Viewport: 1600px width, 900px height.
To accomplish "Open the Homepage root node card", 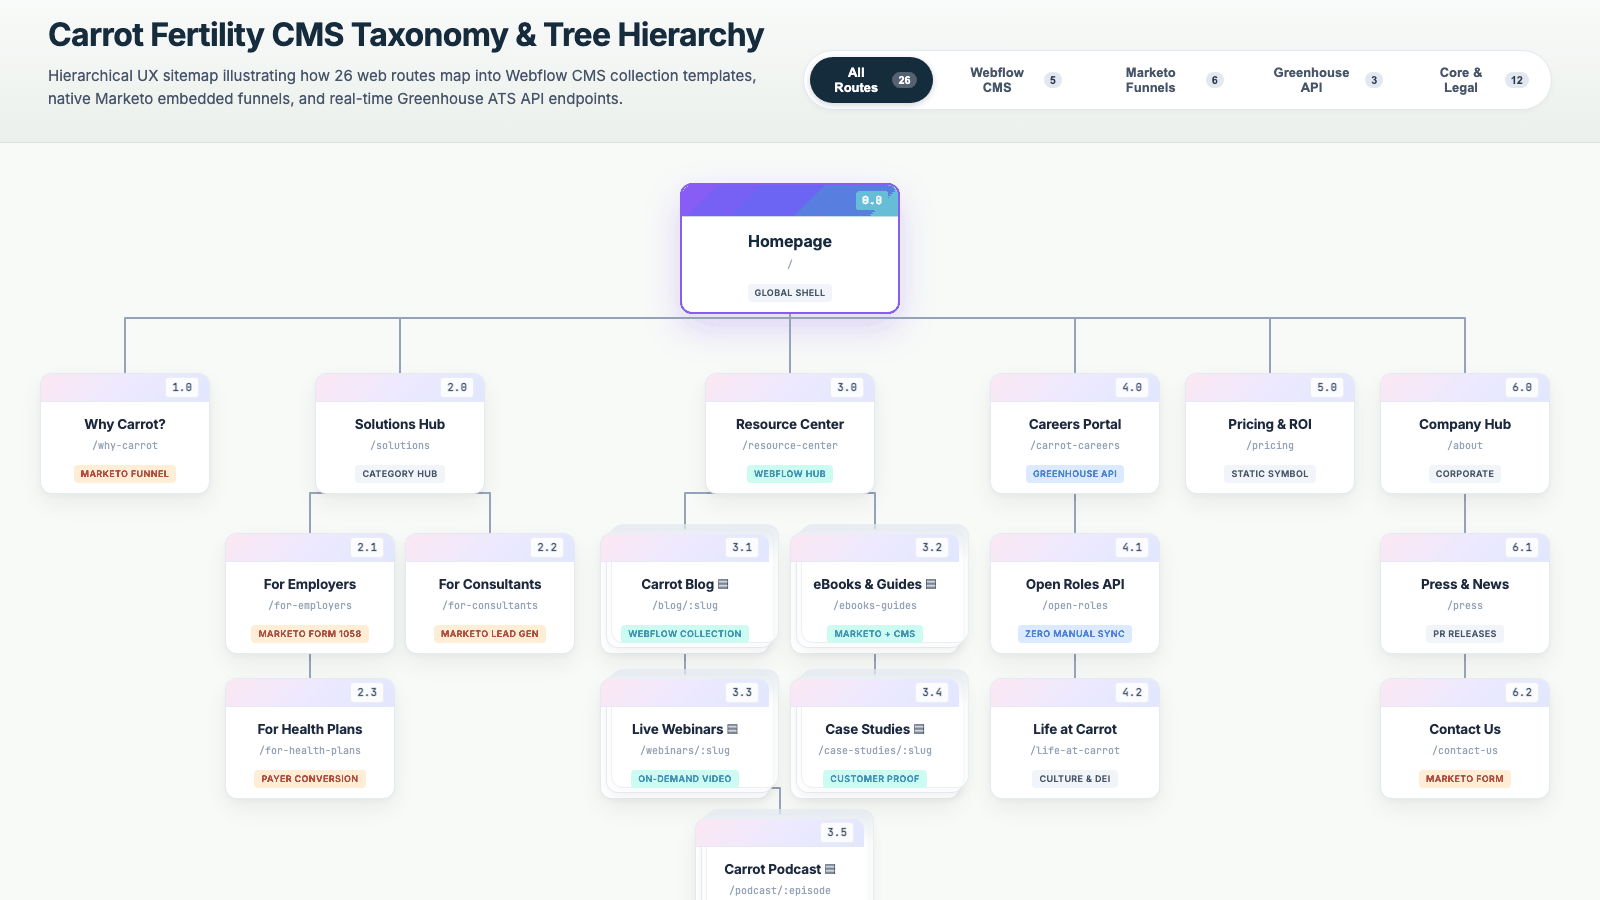I will 790,248.
